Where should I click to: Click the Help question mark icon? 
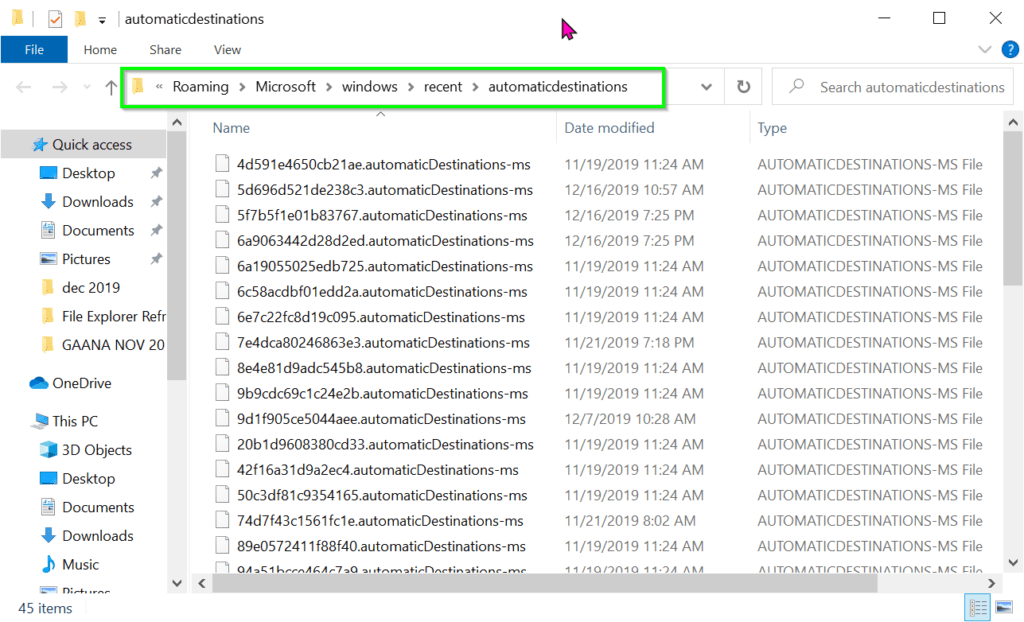coord(1010,49)
